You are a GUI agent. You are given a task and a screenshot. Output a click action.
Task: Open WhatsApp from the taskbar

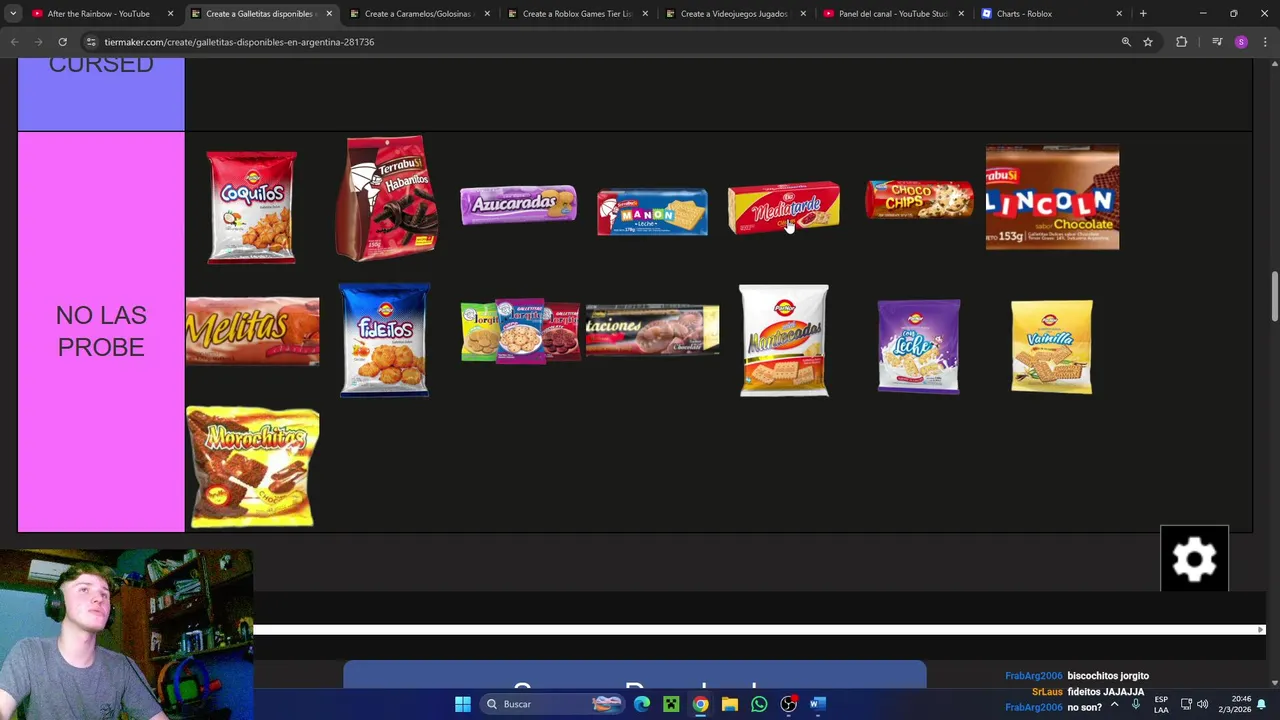759,704
